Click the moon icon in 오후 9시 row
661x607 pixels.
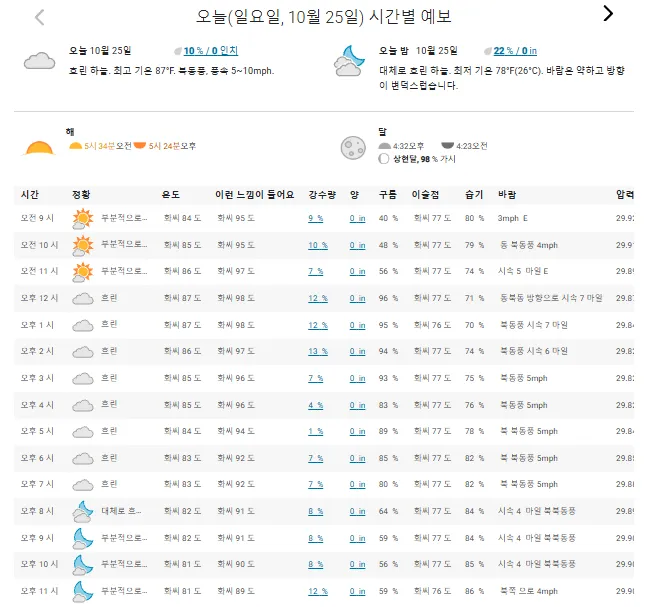click(x=83, y=538)
